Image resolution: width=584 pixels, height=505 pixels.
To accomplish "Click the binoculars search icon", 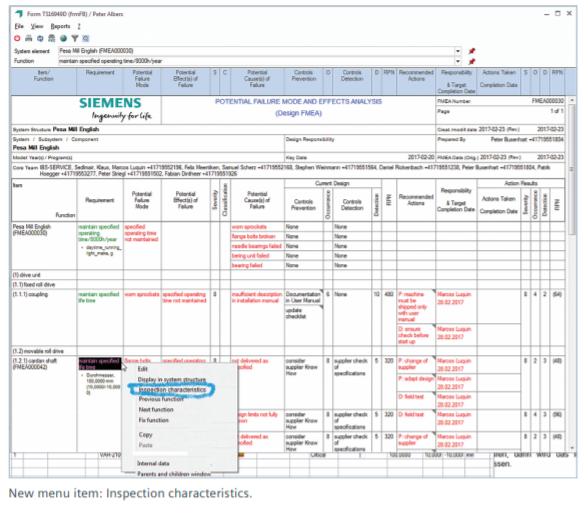I will pos(52,38).
